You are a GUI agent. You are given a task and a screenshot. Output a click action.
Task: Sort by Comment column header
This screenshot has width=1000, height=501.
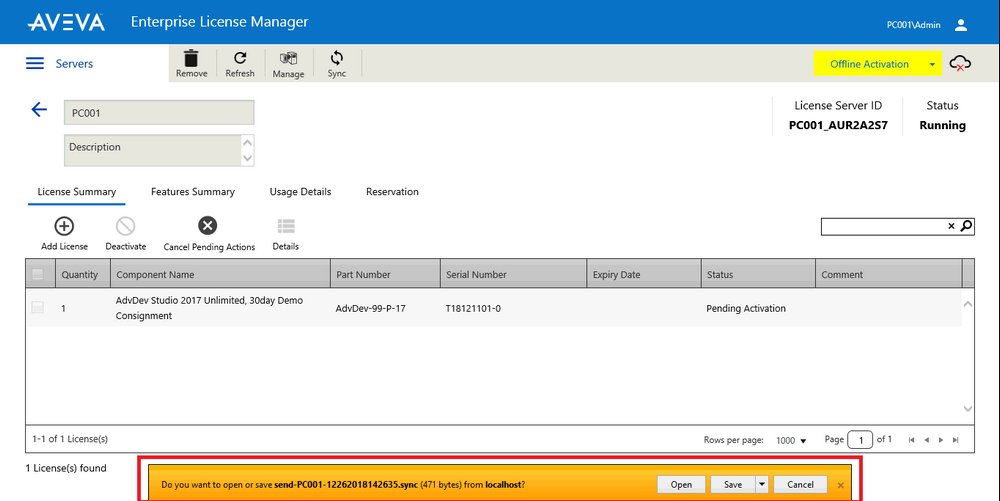coord(888,274)
